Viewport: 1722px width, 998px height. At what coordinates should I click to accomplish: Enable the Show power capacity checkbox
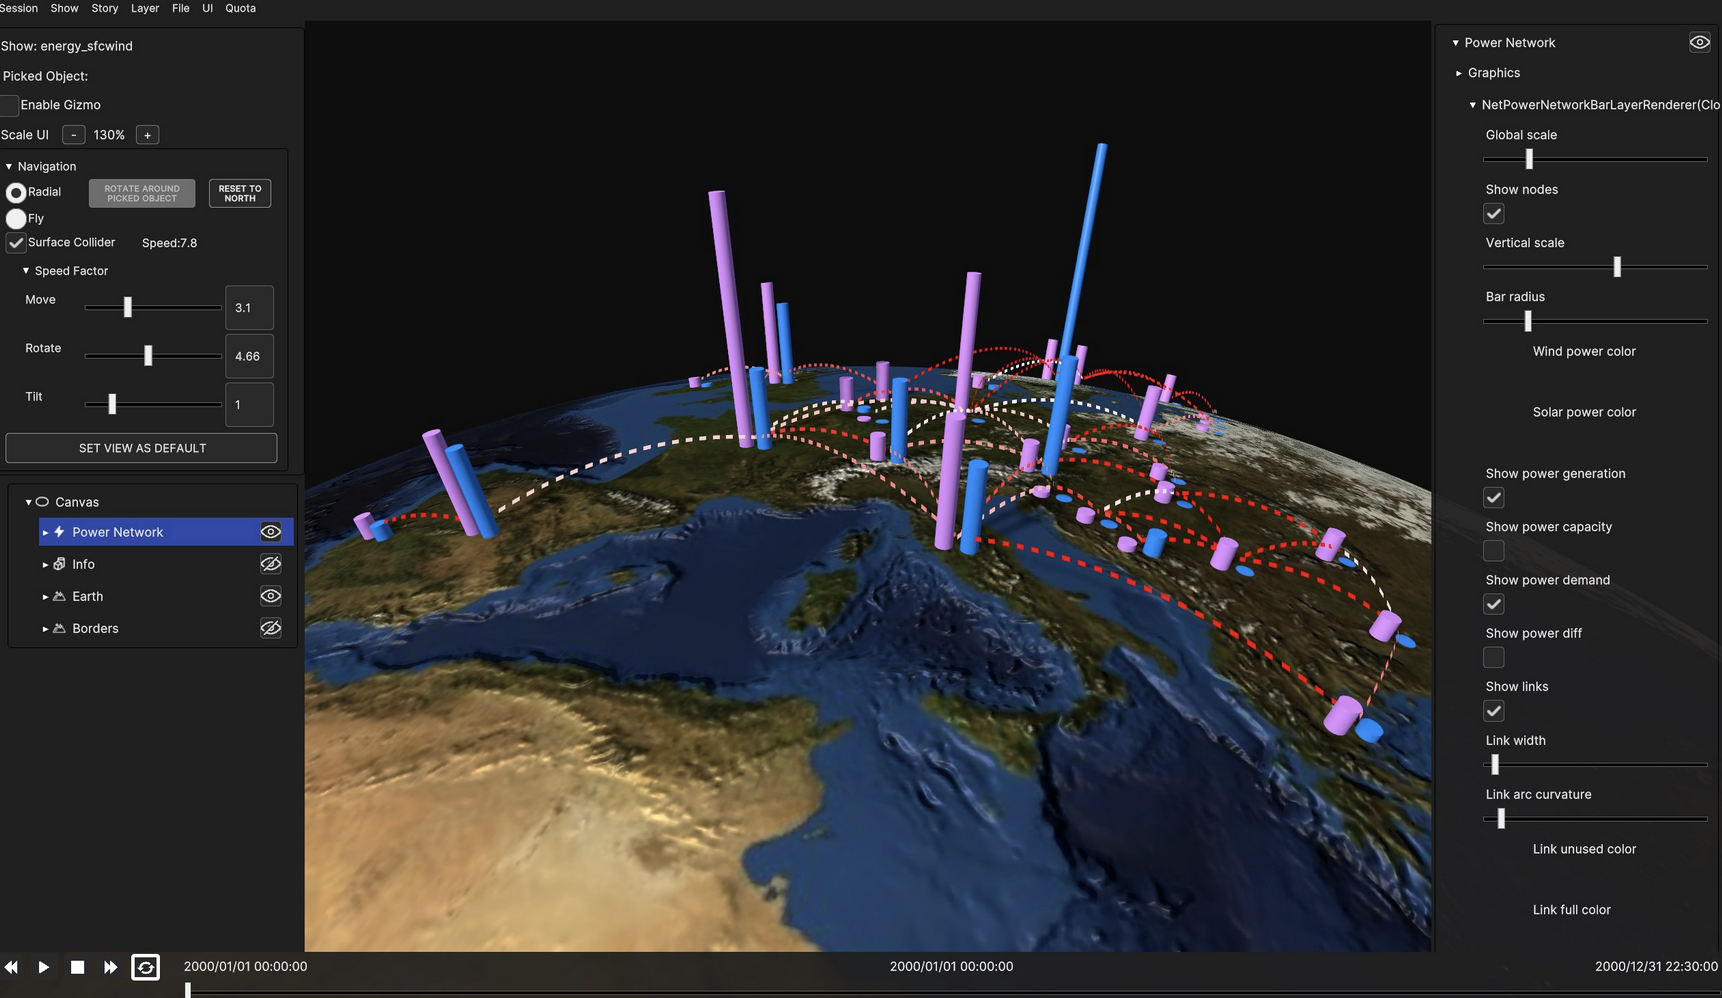pos(1493,551)
